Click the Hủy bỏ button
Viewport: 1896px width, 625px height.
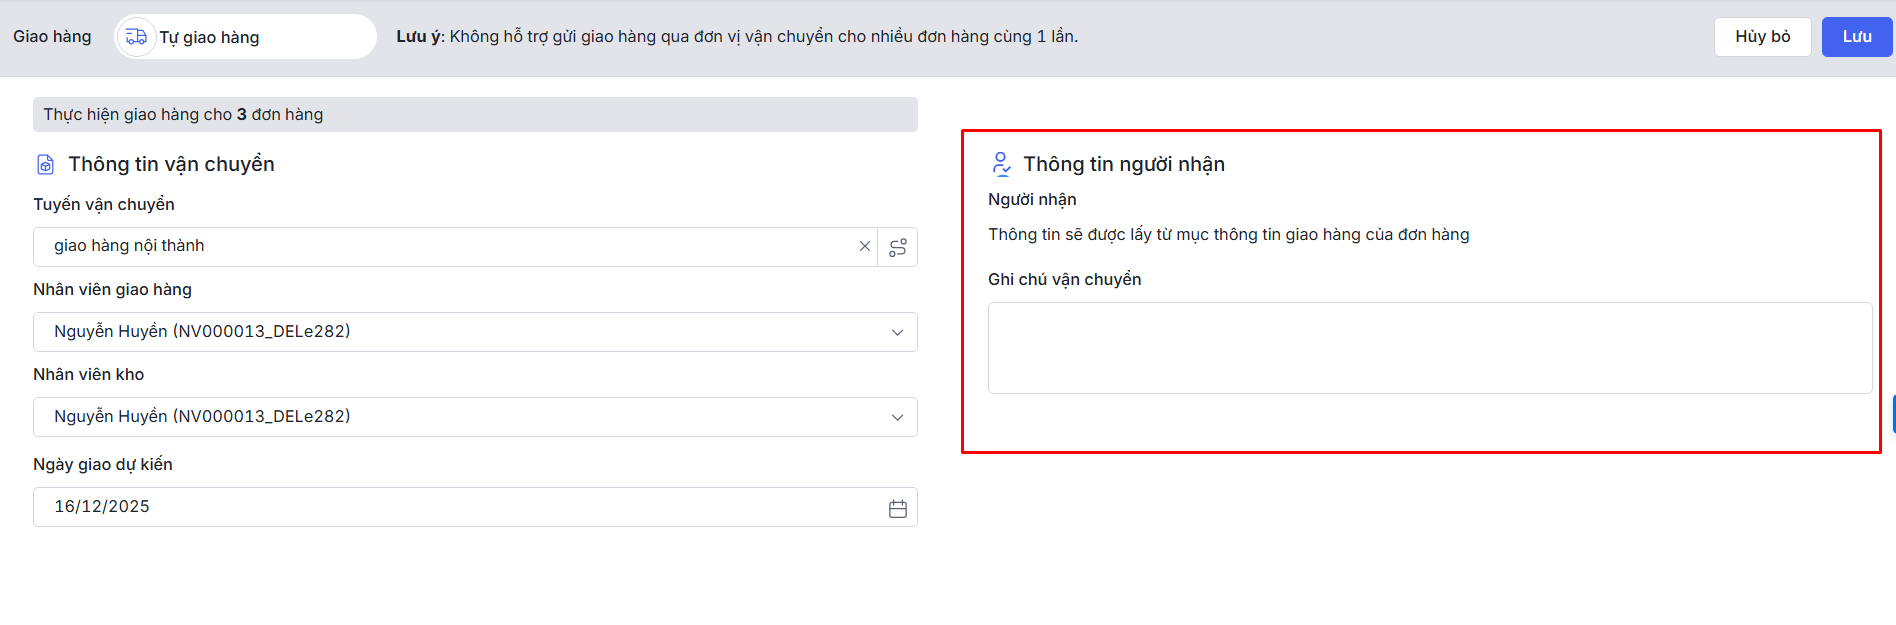pos(1762,37)
